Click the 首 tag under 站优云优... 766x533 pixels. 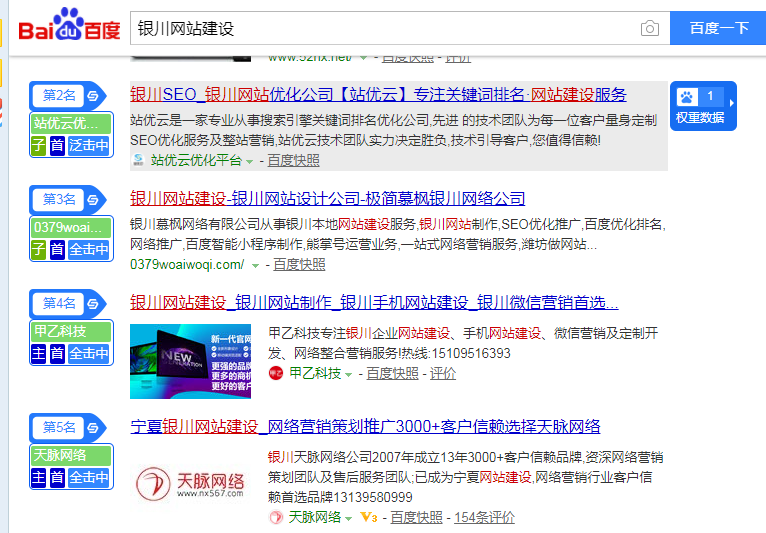[x=57, y=146]
